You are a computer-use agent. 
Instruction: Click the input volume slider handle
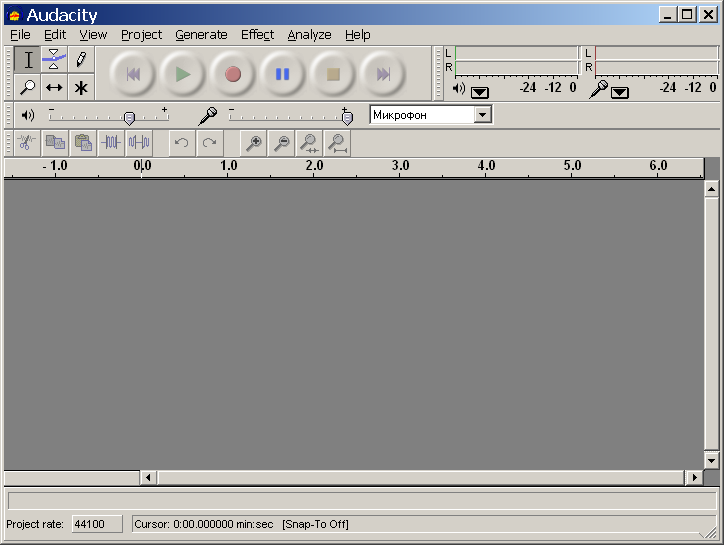click(x=347, y=118)
